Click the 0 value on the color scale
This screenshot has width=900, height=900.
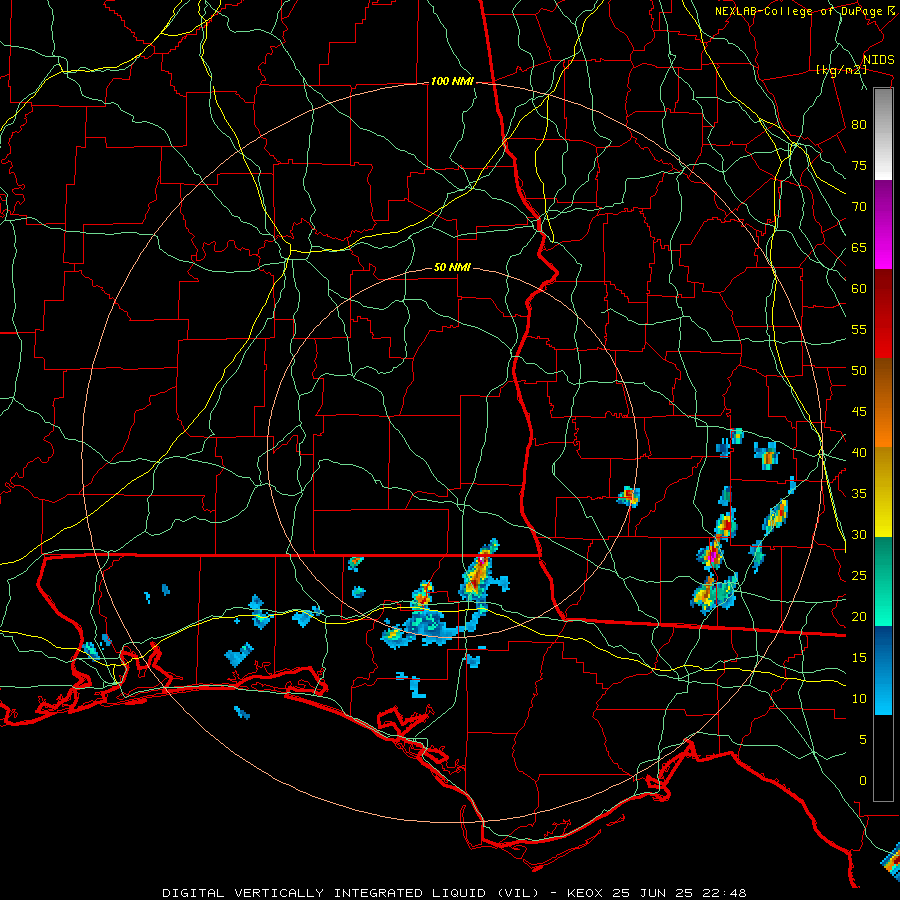click(x=863, y=781)
